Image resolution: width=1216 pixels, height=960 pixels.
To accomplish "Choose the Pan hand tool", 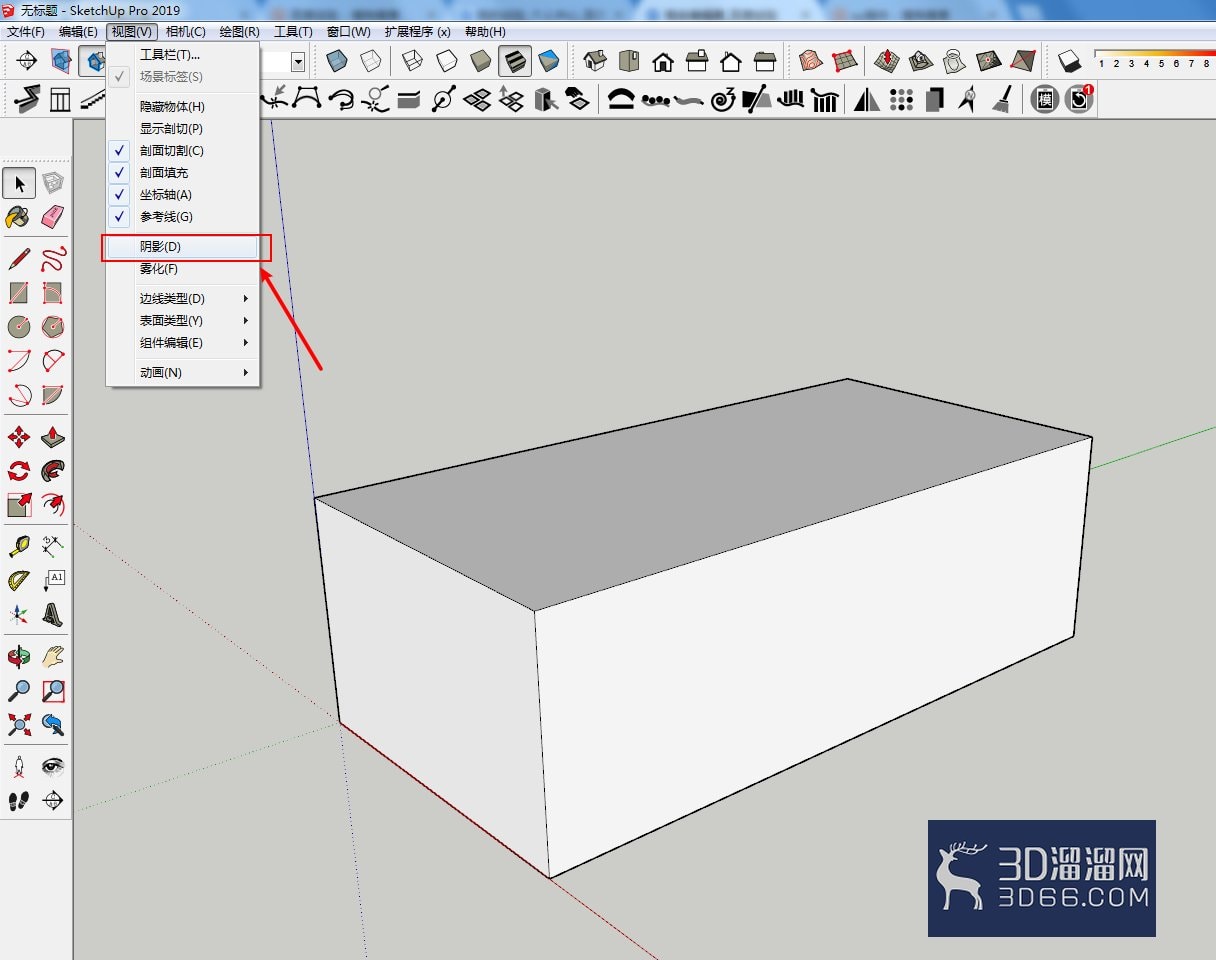I will pos(53,657).
